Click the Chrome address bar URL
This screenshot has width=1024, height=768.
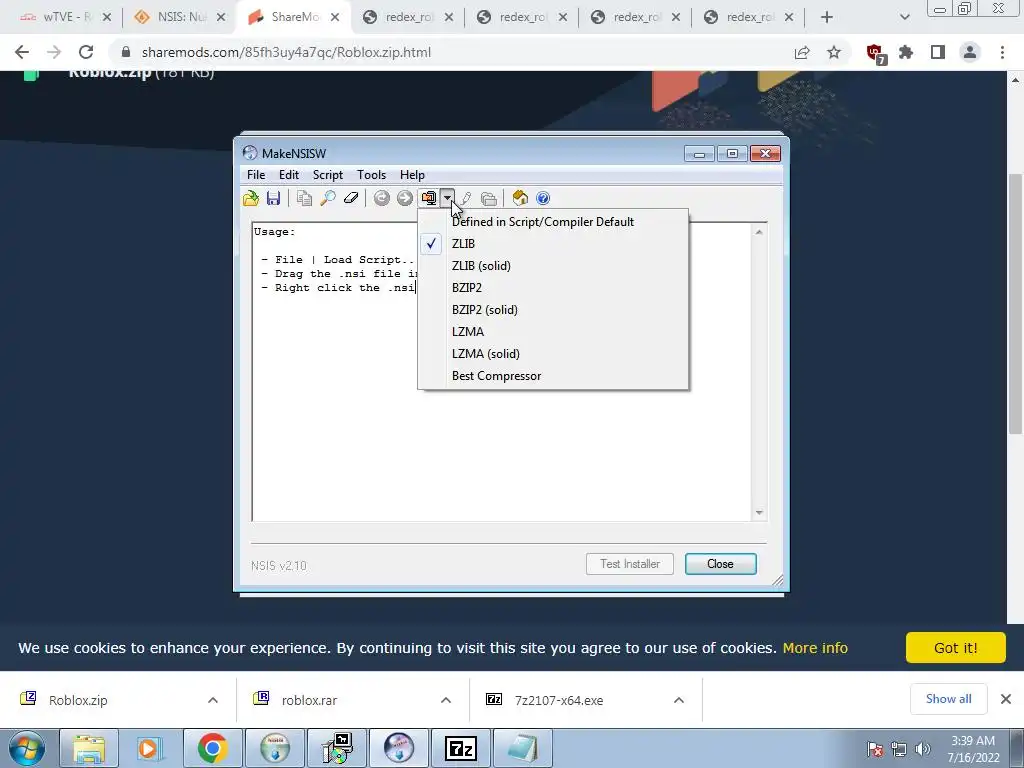286,52
